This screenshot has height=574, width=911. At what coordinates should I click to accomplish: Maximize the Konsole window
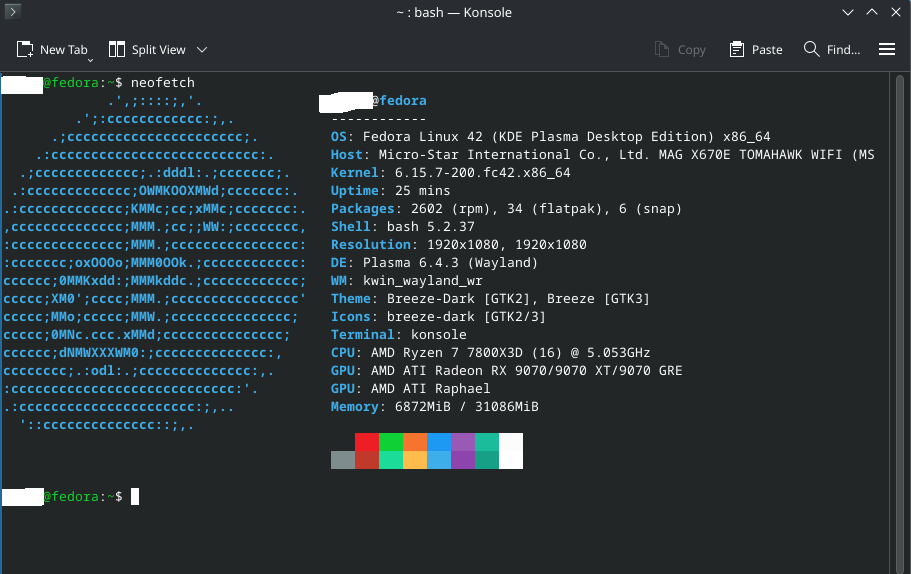(x=871, y=12)
